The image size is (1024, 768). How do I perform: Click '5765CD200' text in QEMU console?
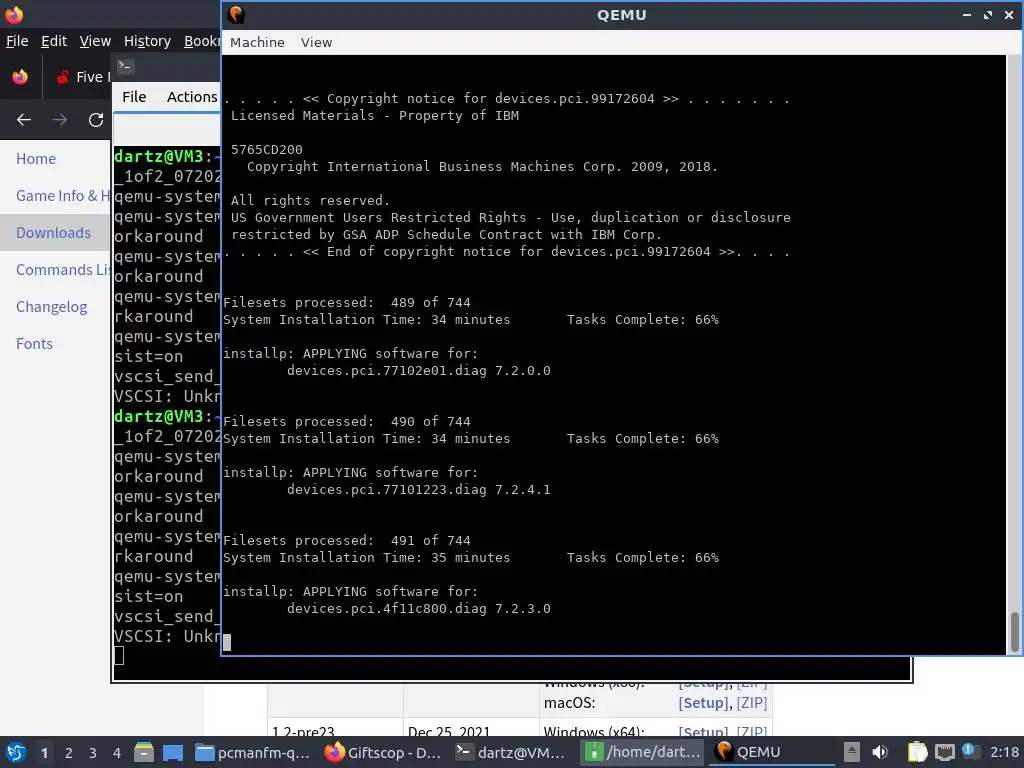[x=266, y=150]
